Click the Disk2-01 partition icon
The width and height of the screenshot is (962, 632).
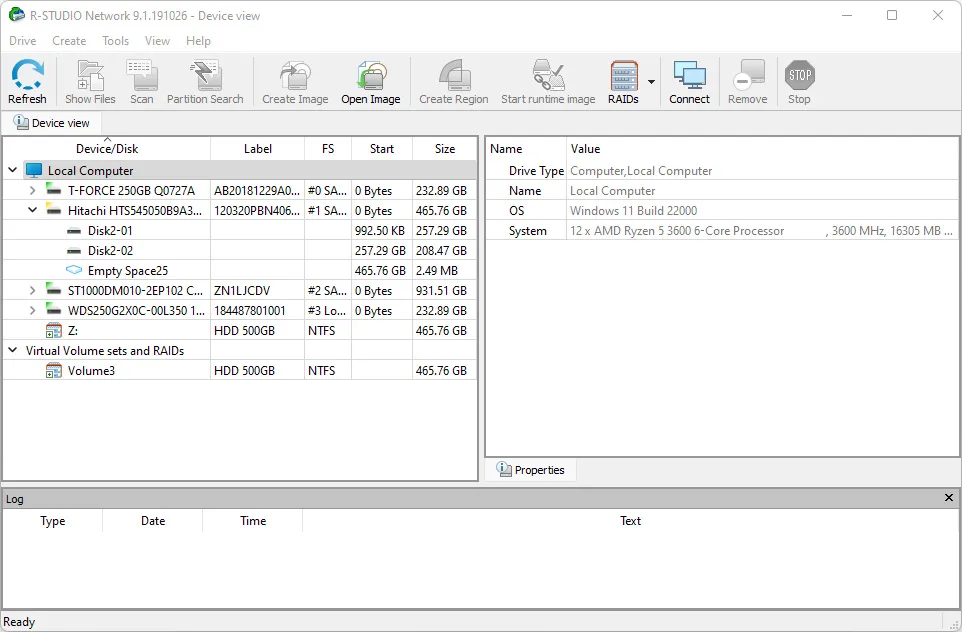click(74, 231)
